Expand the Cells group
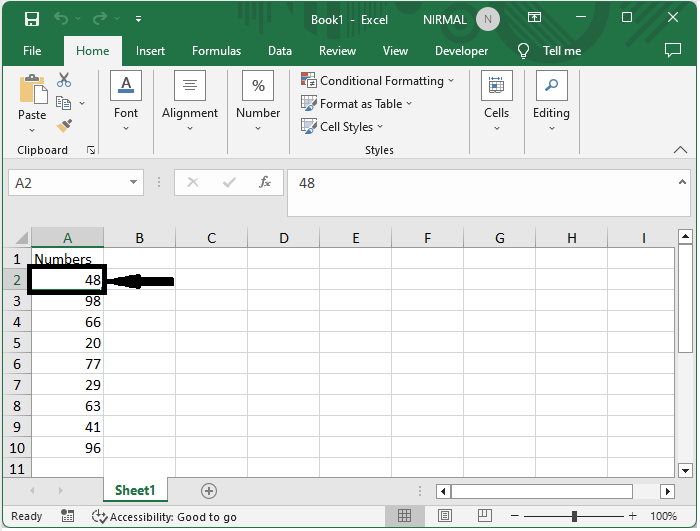Screen dimensions: 700x531 [x=496, y=101]
